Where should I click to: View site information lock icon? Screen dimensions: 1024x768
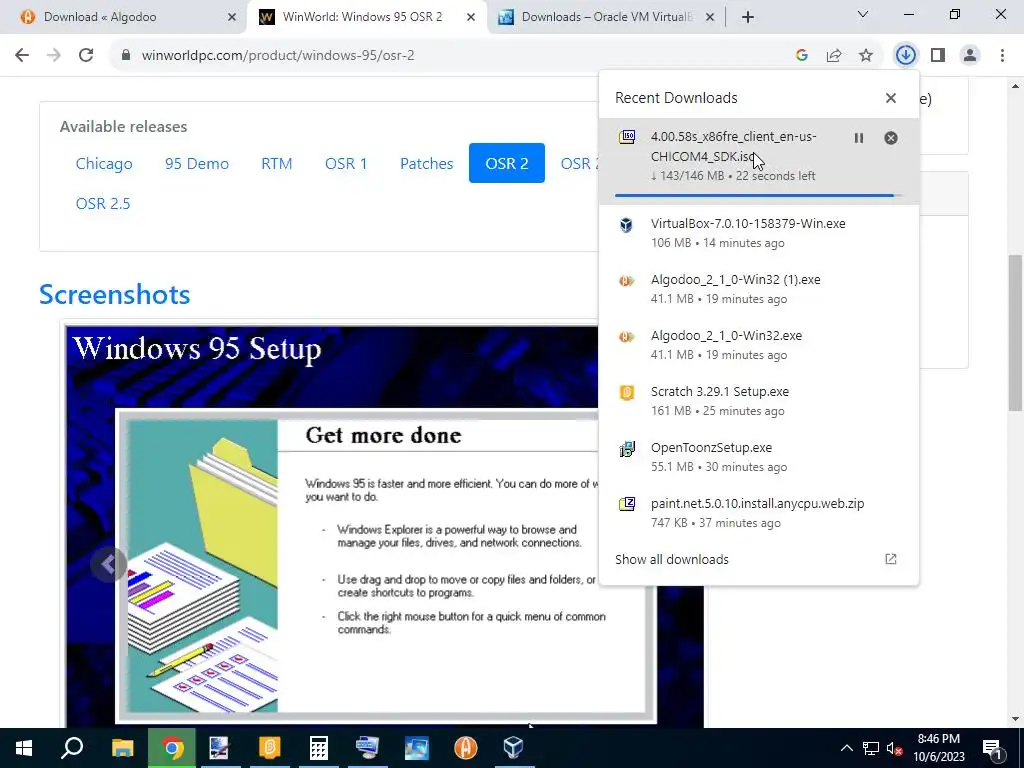click(x=126, y=56)
